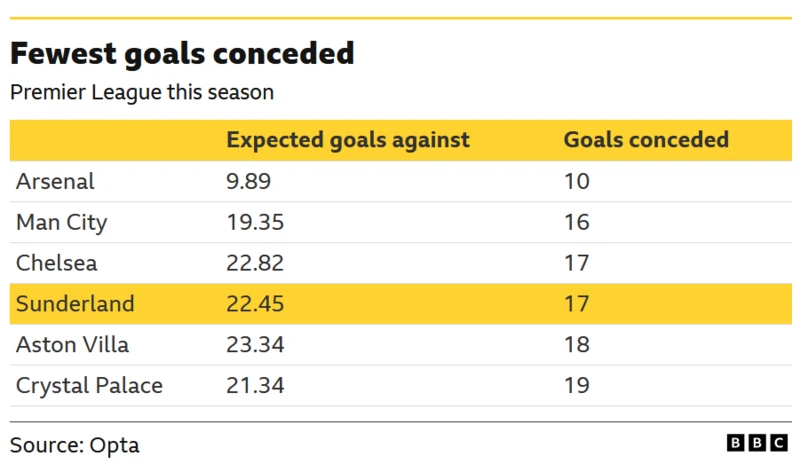Click Arsenal's 10 goals conceded value

(577, 181)
